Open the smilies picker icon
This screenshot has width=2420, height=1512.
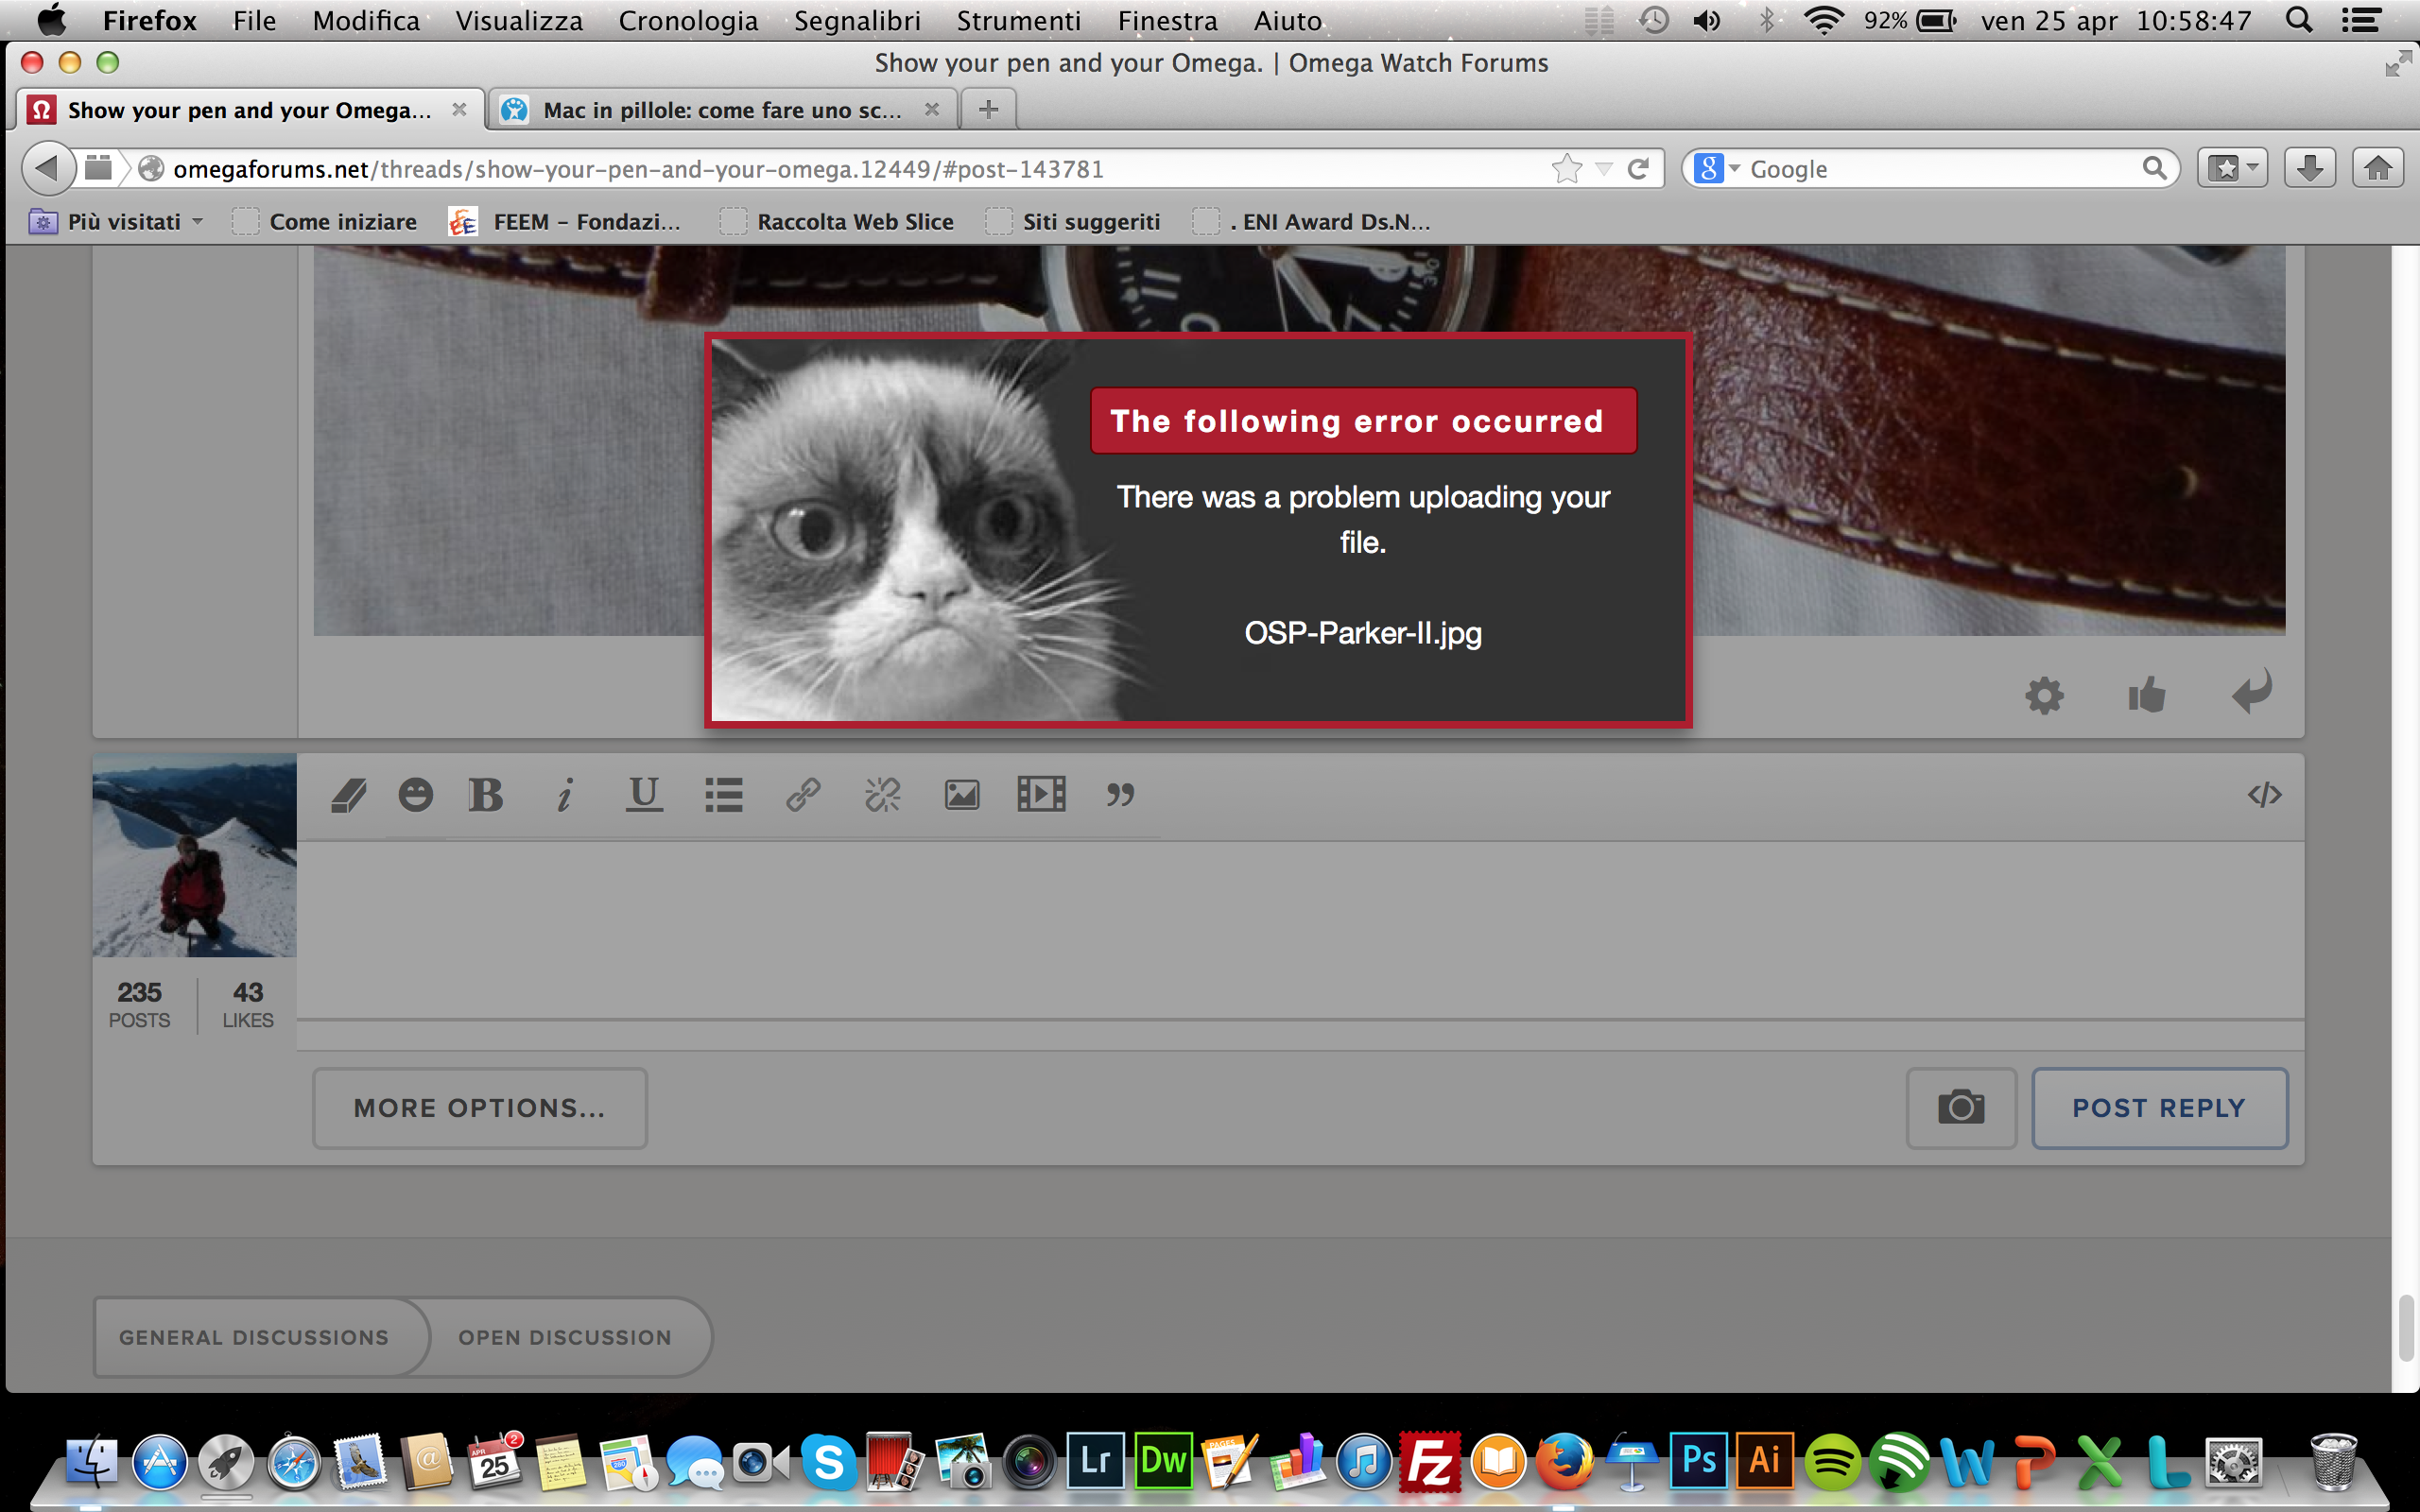tap(415, 795)
